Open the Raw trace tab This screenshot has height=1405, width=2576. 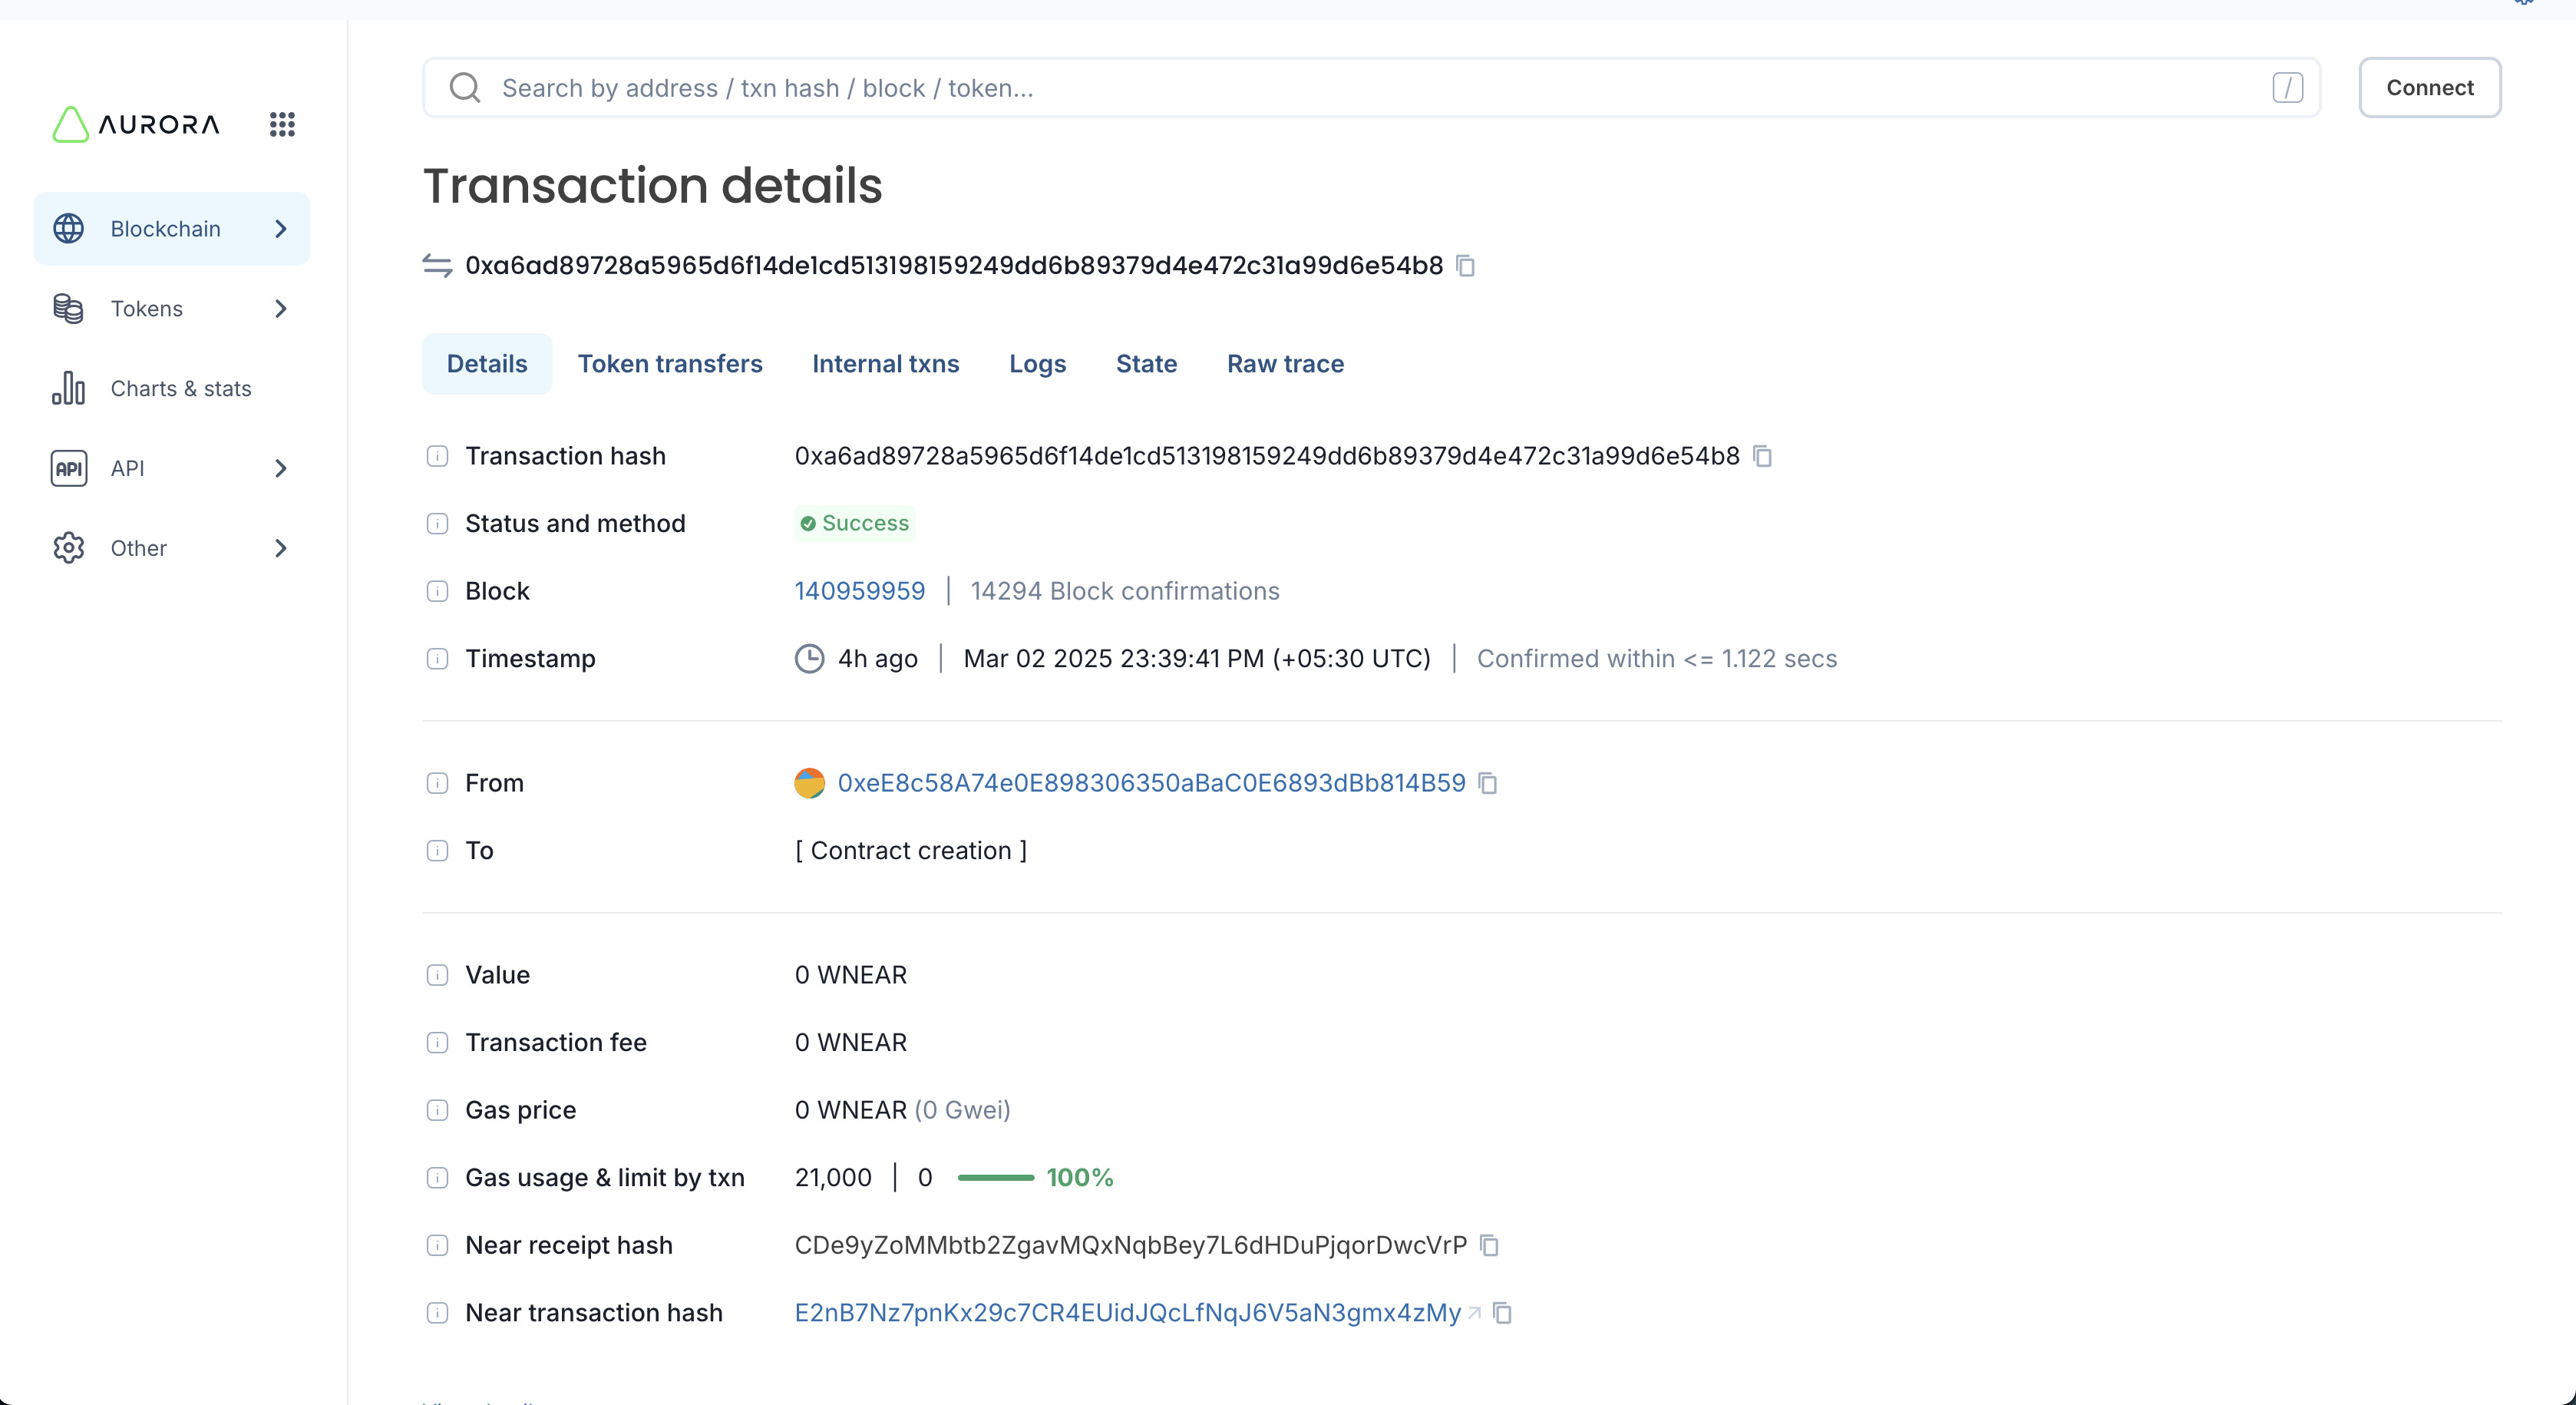(1285, 364)
